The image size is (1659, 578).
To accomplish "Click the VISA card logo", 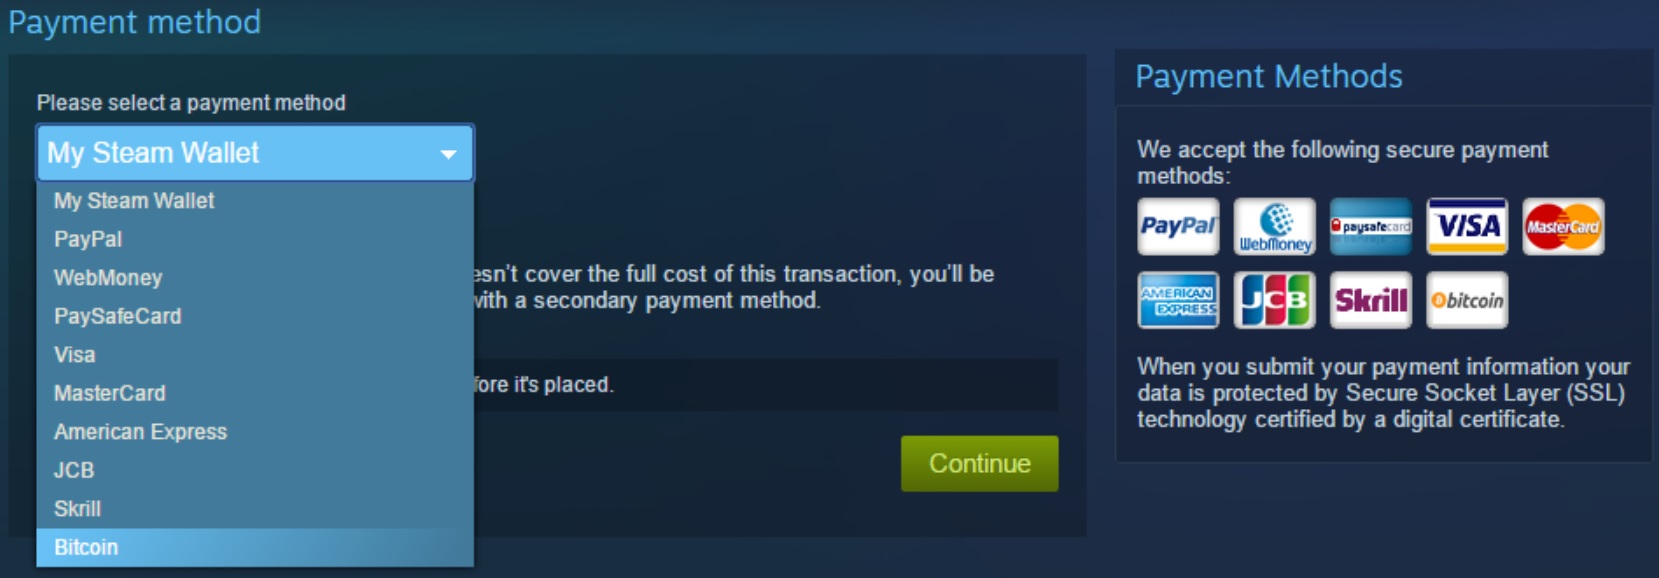I will click(1466, 226).
